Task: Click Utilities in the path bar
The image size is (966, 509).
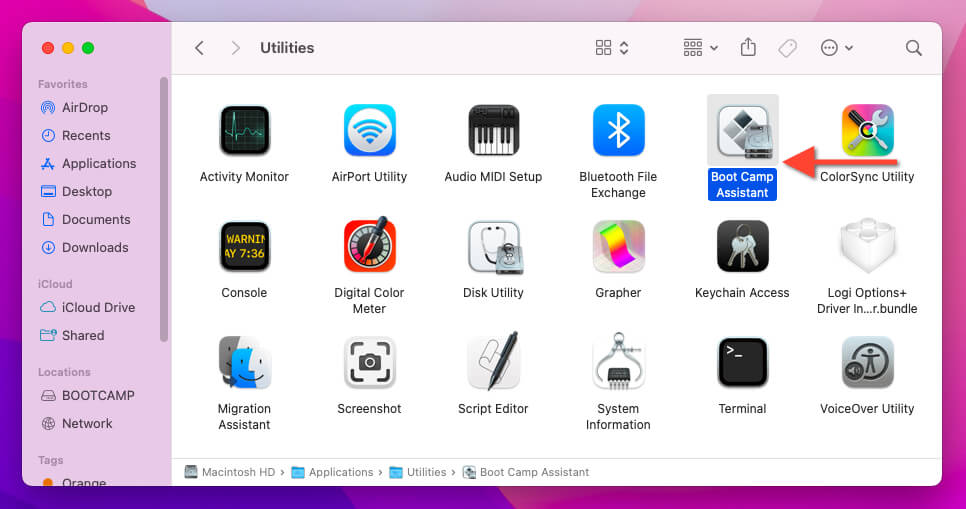Action: point(418,473)
